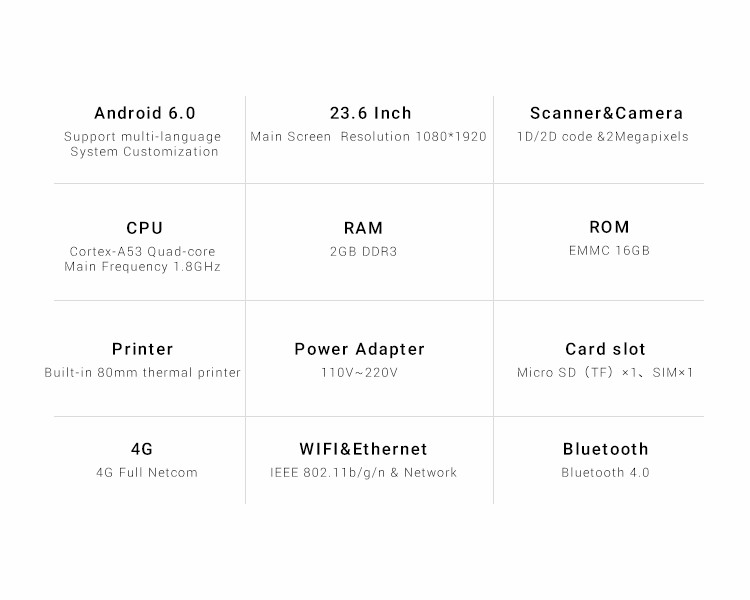Select the Power Adapter heading

point(360,350)
